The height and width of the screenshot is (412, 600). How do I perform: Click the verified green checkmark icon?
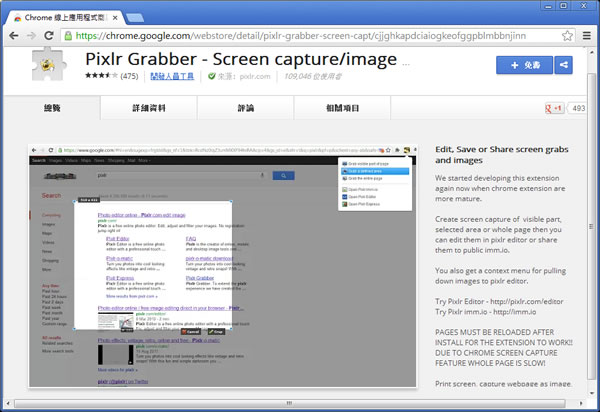pos(212,76)
